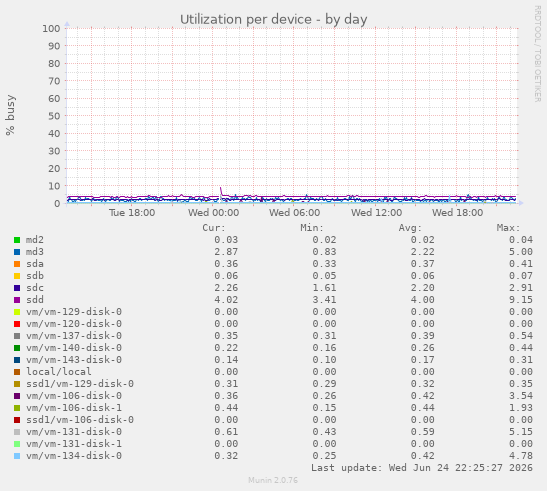
Task: Click the sdc legend label
Action: [x=35, y=288]
